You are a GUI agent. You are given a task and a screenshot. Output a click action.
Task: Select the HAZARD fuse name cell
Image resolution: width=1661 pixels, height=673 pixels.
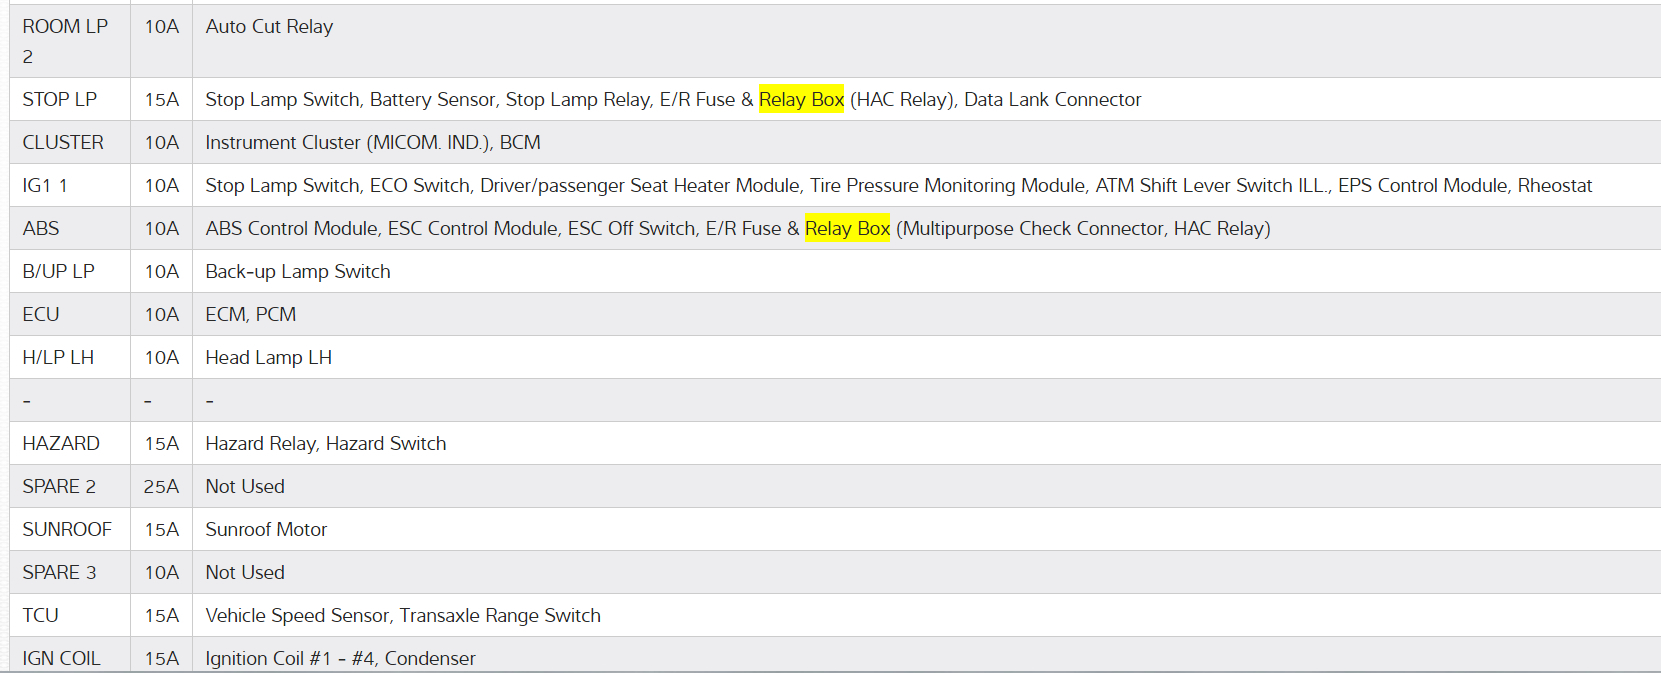(61, 443)
